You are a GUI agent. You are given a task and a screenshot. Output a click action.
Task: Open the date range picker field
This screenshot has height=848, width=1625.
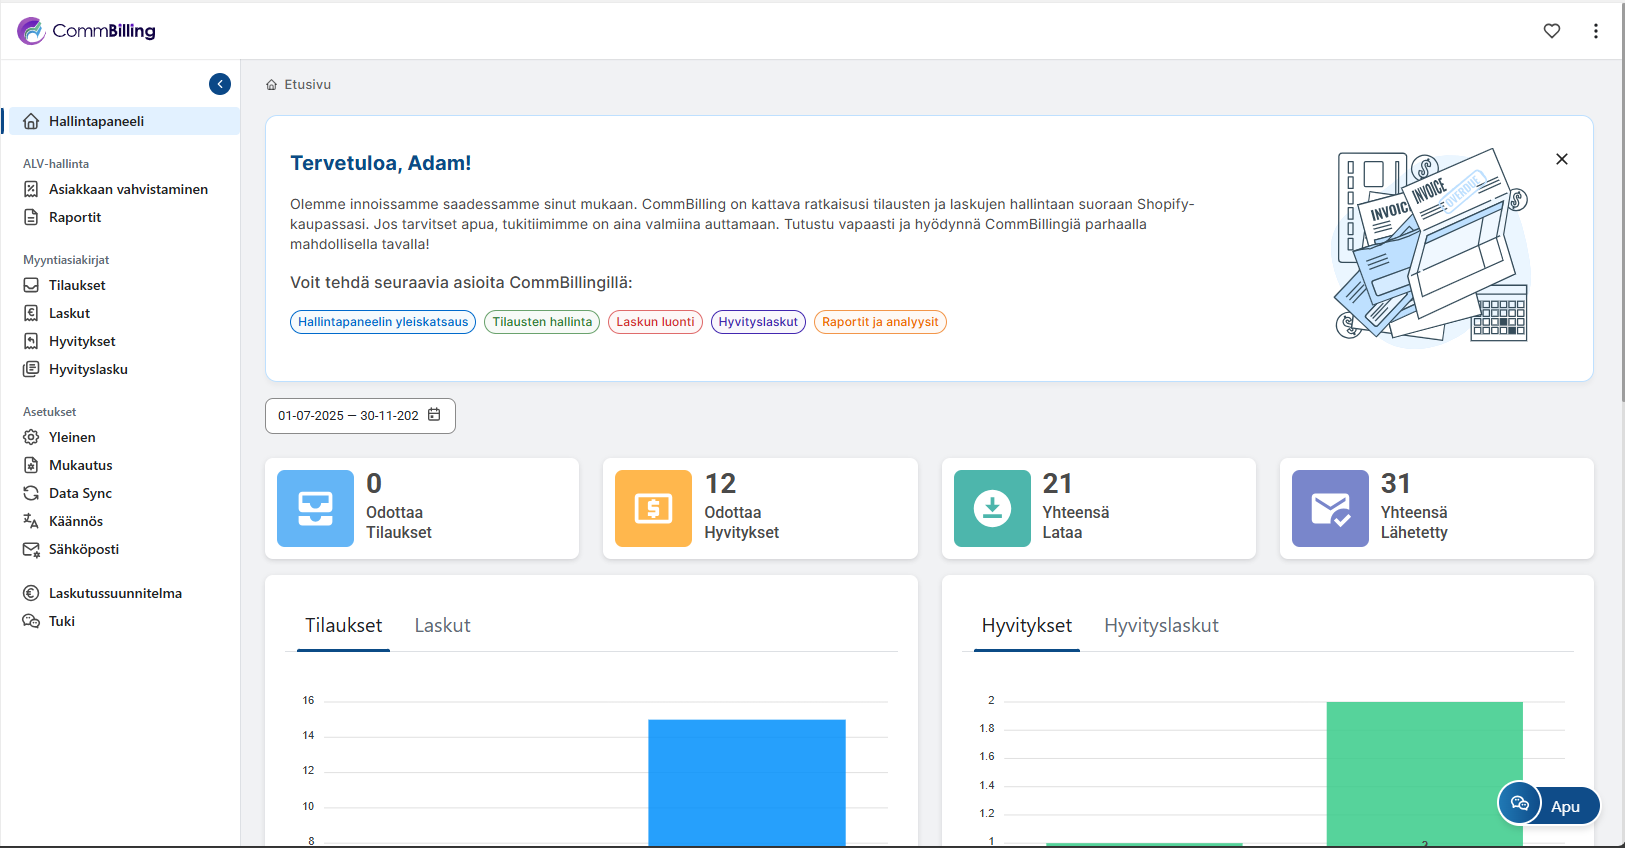pos(348,416)
